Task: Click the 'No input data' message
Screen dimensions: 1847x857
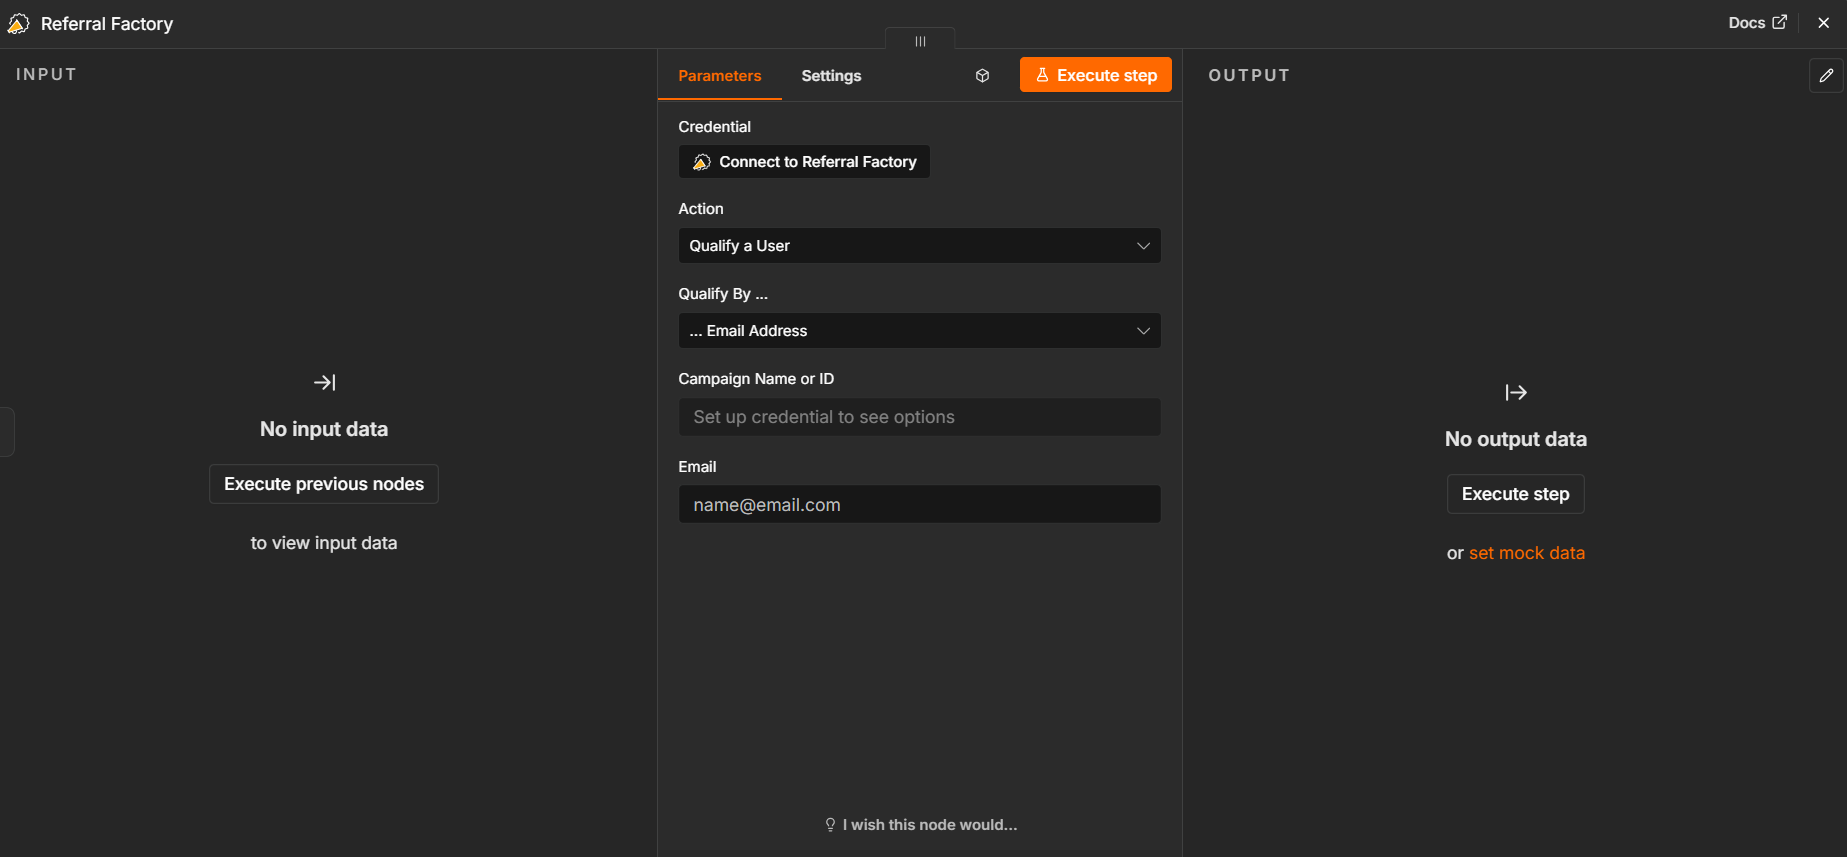Action: tap(324, 429)
